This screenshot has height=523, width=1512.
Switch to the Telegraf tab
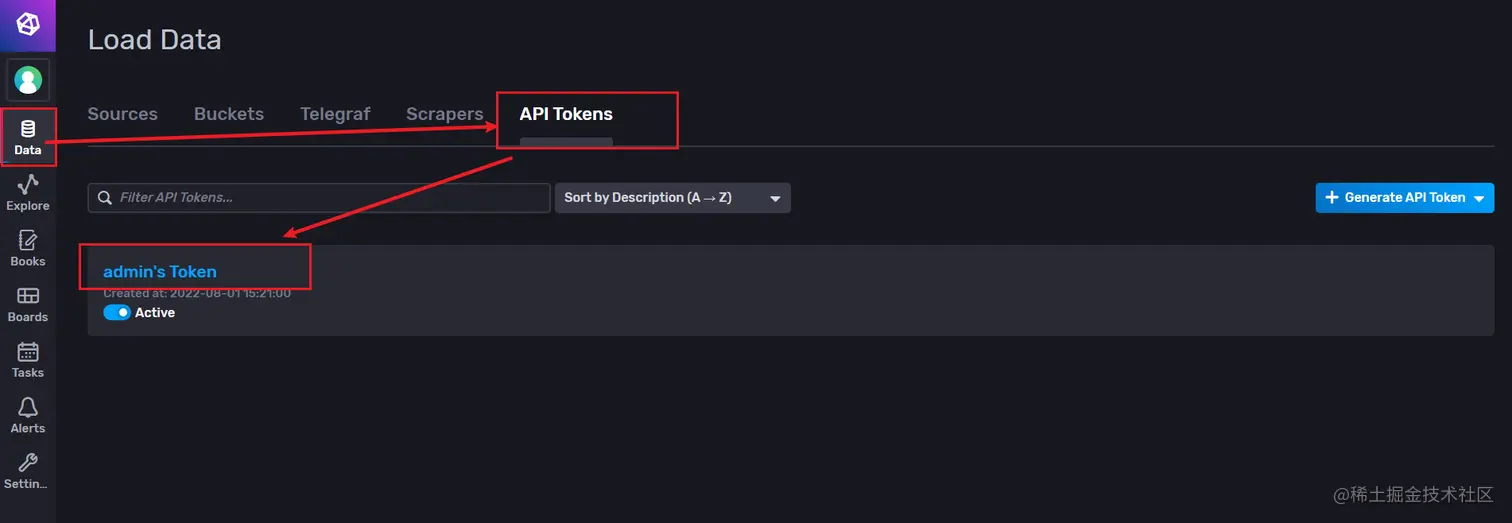[x=335, y=114]
